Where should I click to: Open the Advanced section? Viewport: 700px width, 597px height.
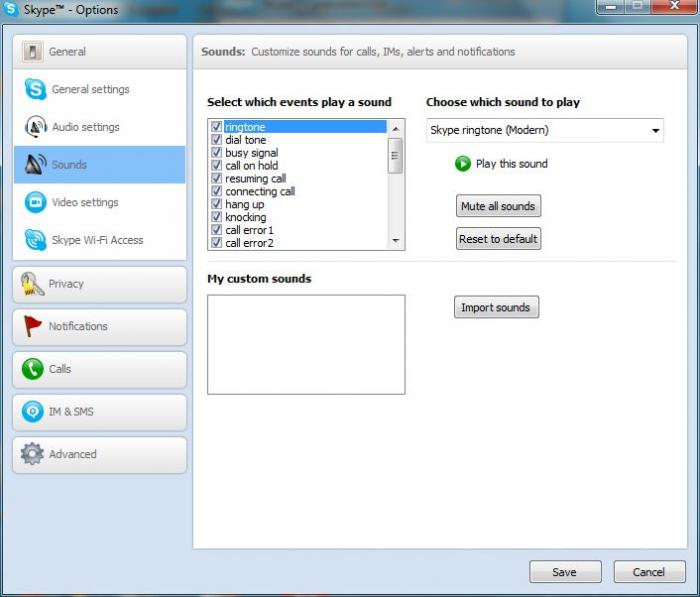pos(100,455)
